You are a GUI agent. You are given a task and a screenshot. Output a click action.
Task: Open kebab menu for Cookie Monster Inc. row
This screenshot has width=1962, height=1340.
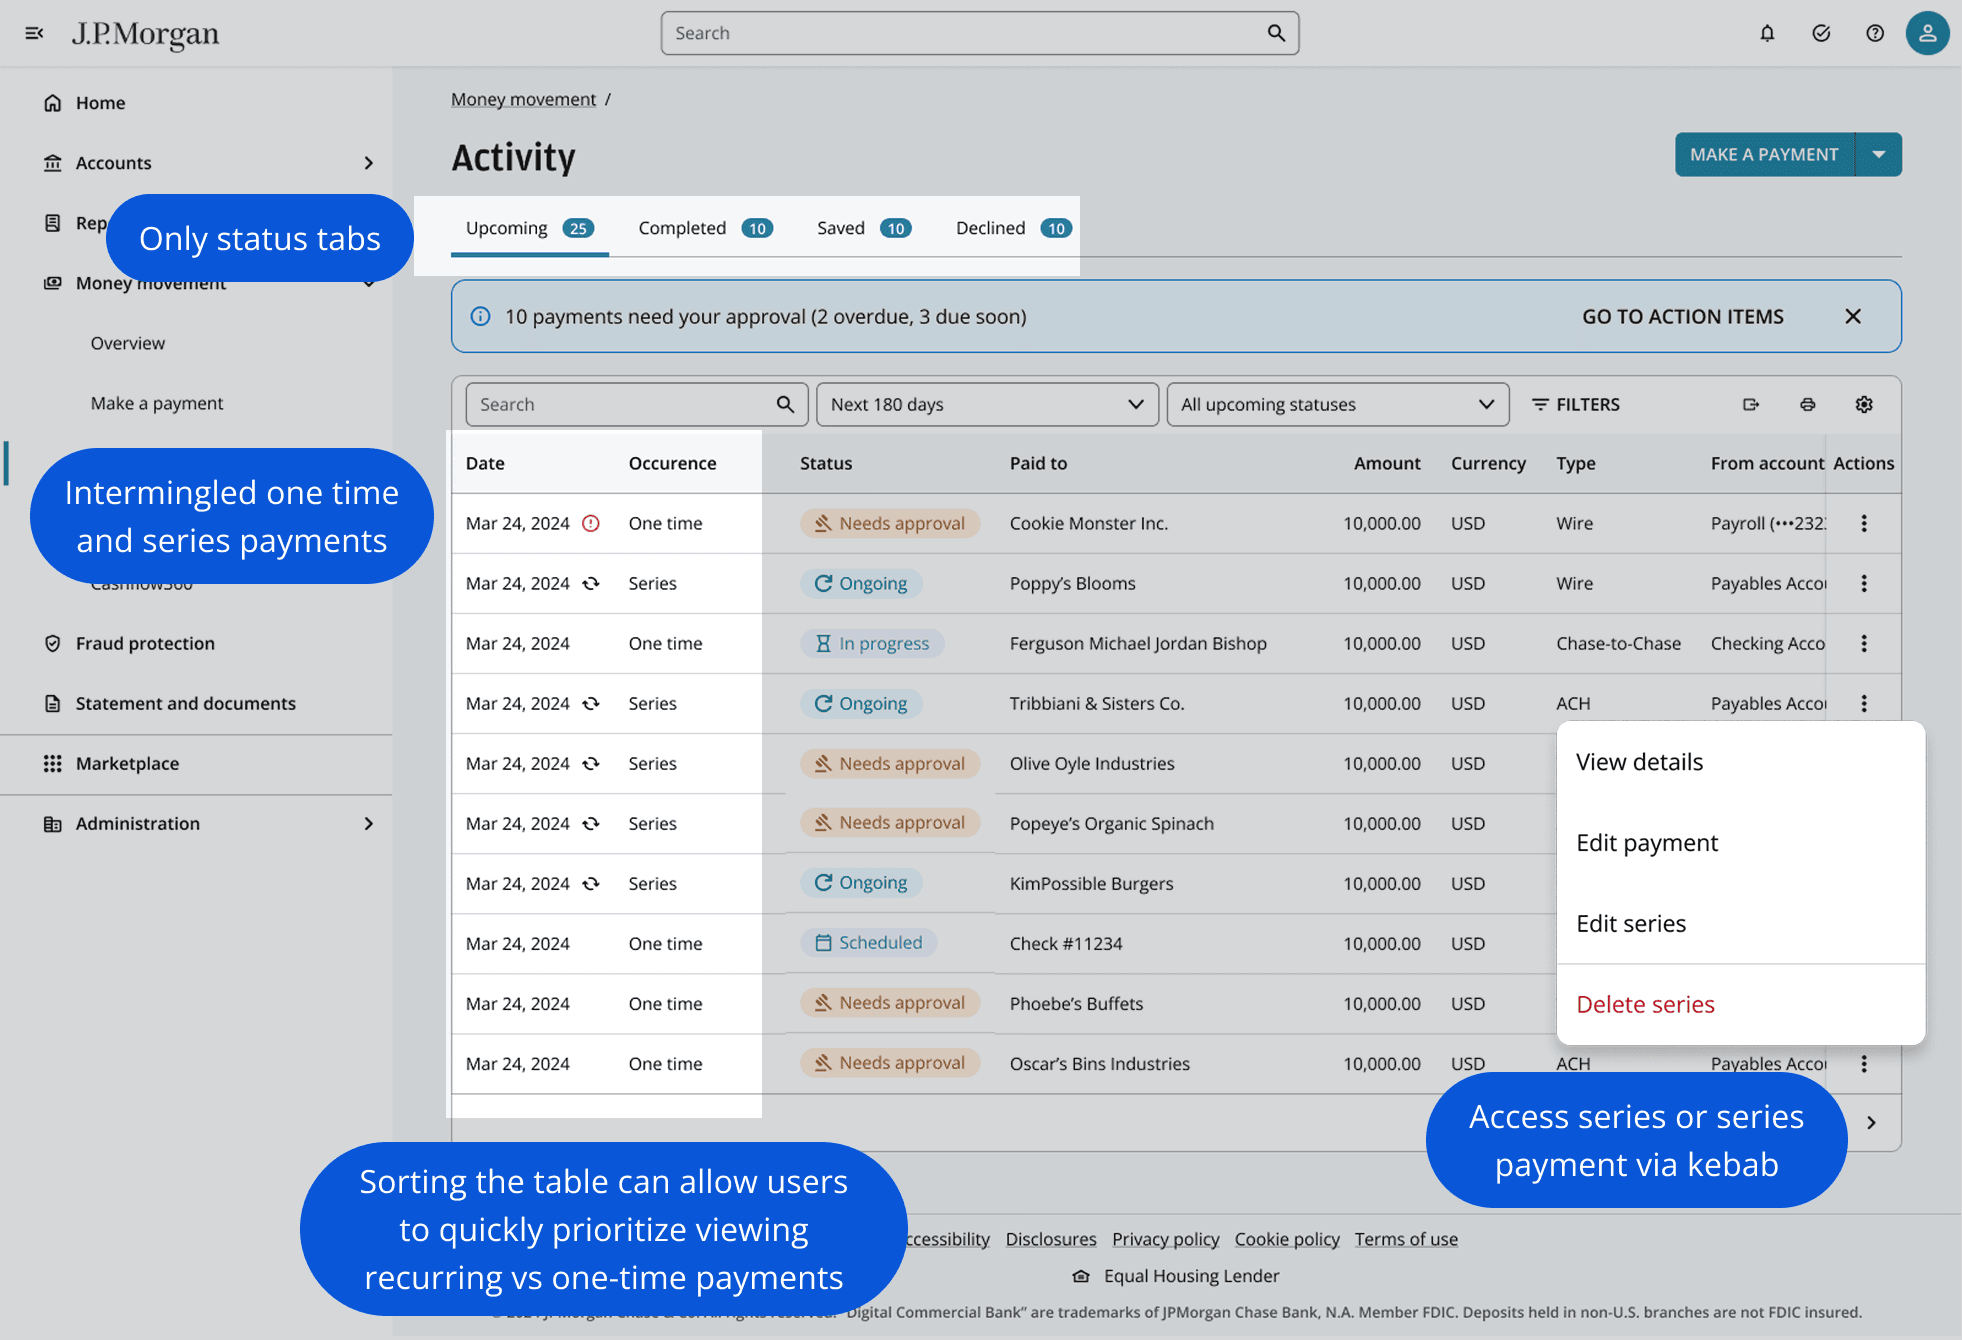tap(1864, 523)
